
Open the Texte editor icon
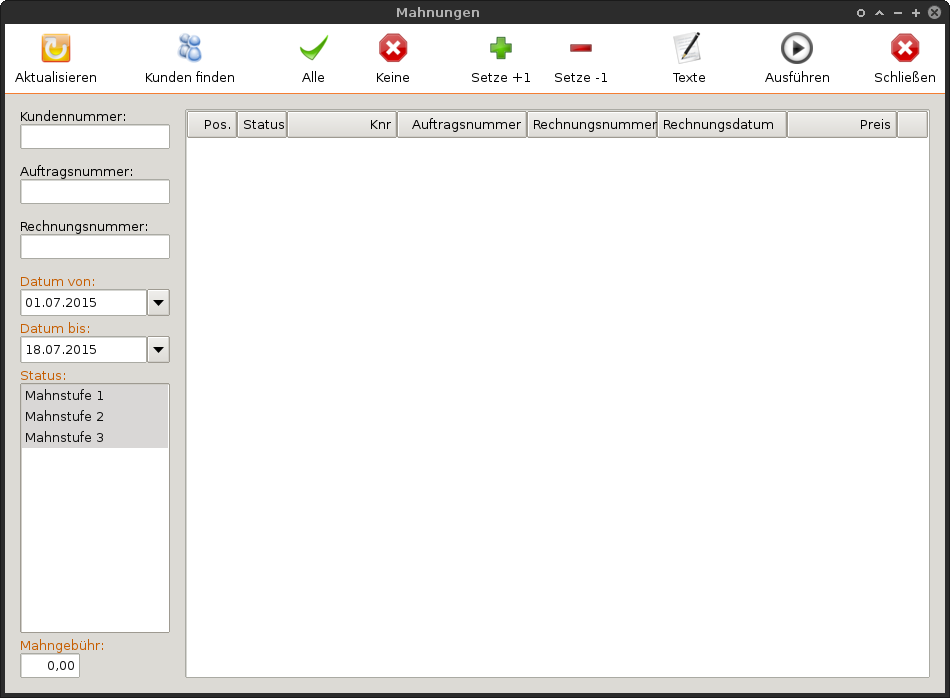[x=688, y=49]
